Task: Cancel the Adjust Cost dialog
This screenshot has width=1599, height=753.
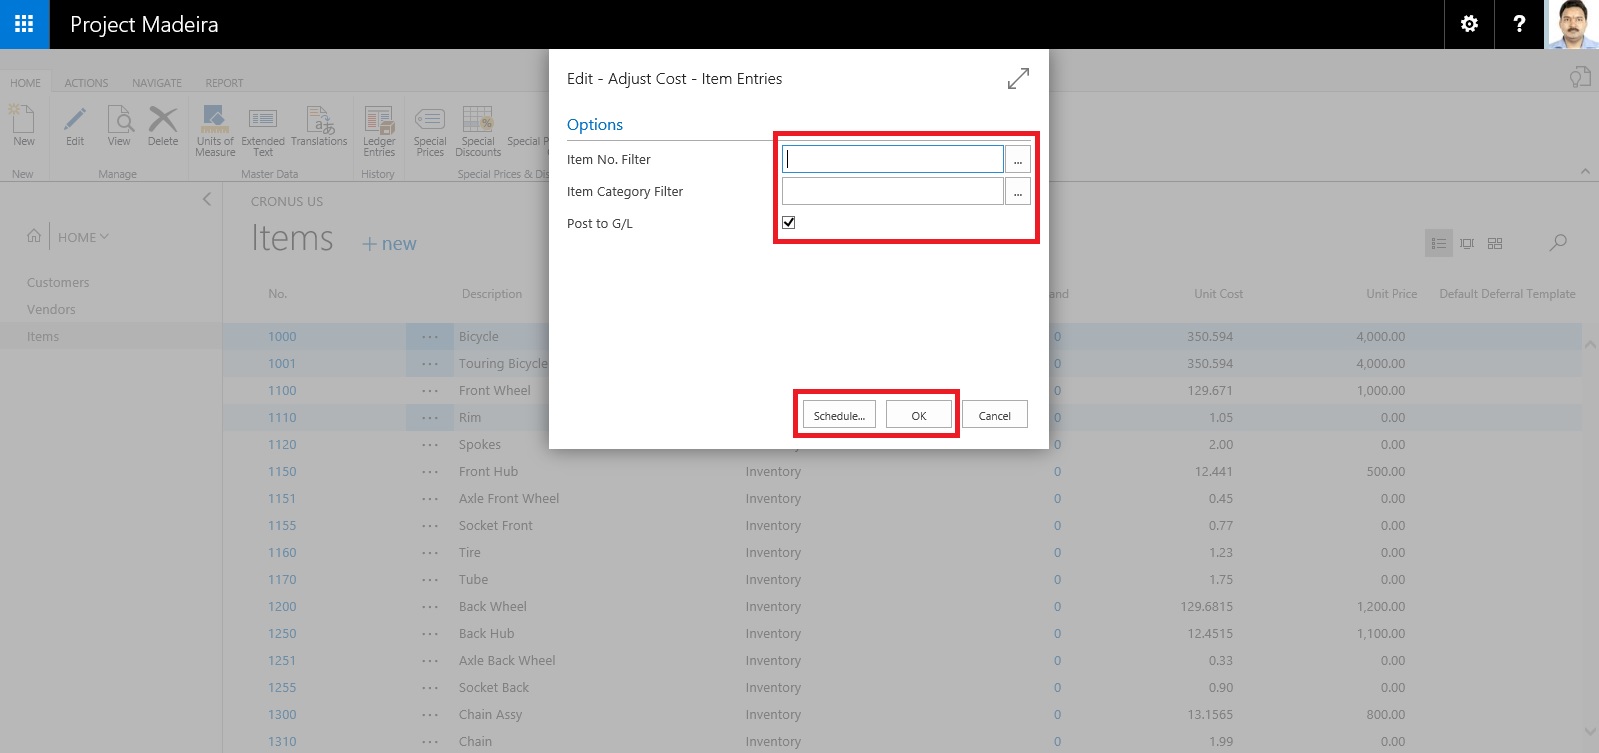Action: pos(994,415)
